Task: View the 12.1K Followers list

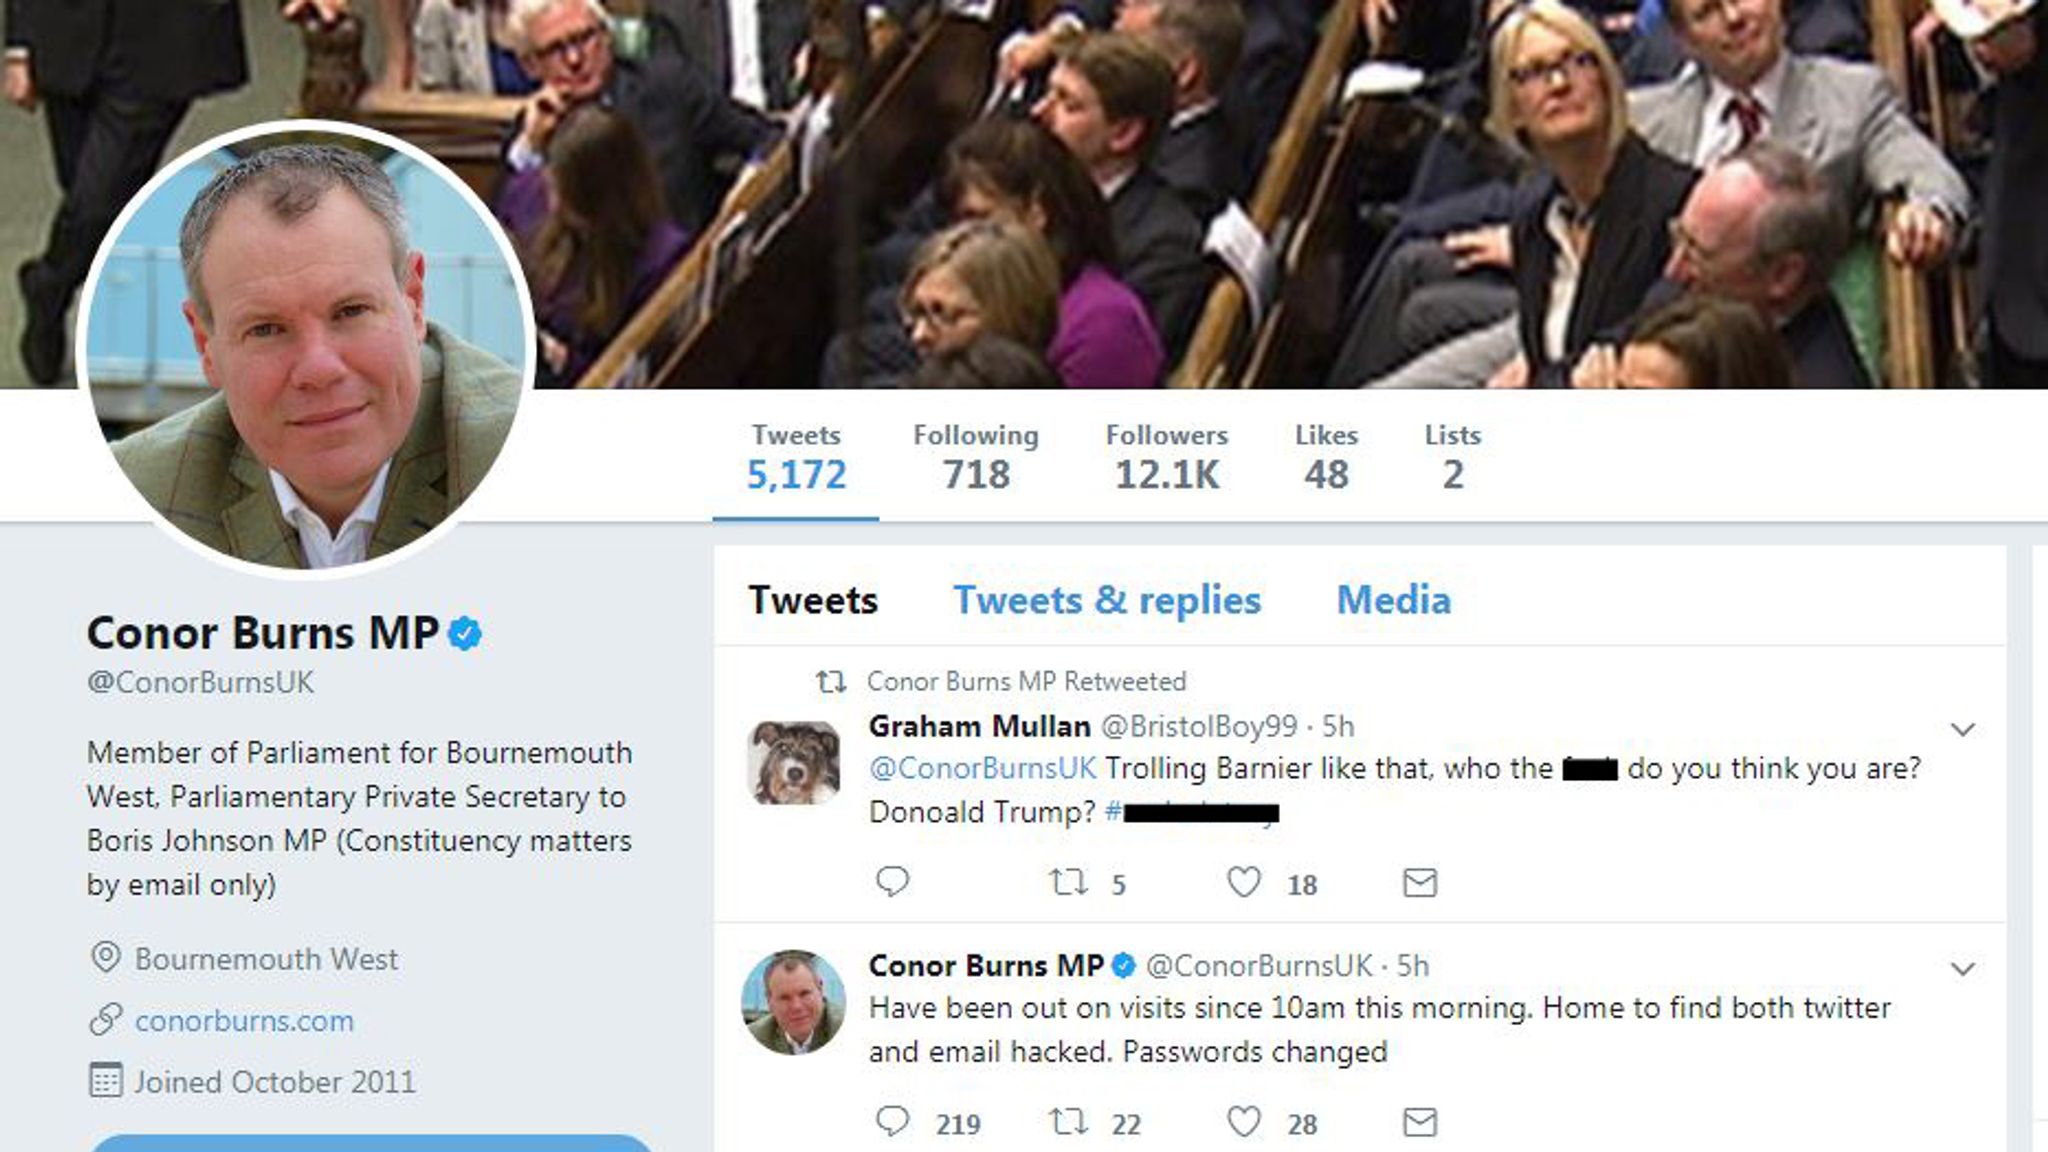Action: [1165, 455]
